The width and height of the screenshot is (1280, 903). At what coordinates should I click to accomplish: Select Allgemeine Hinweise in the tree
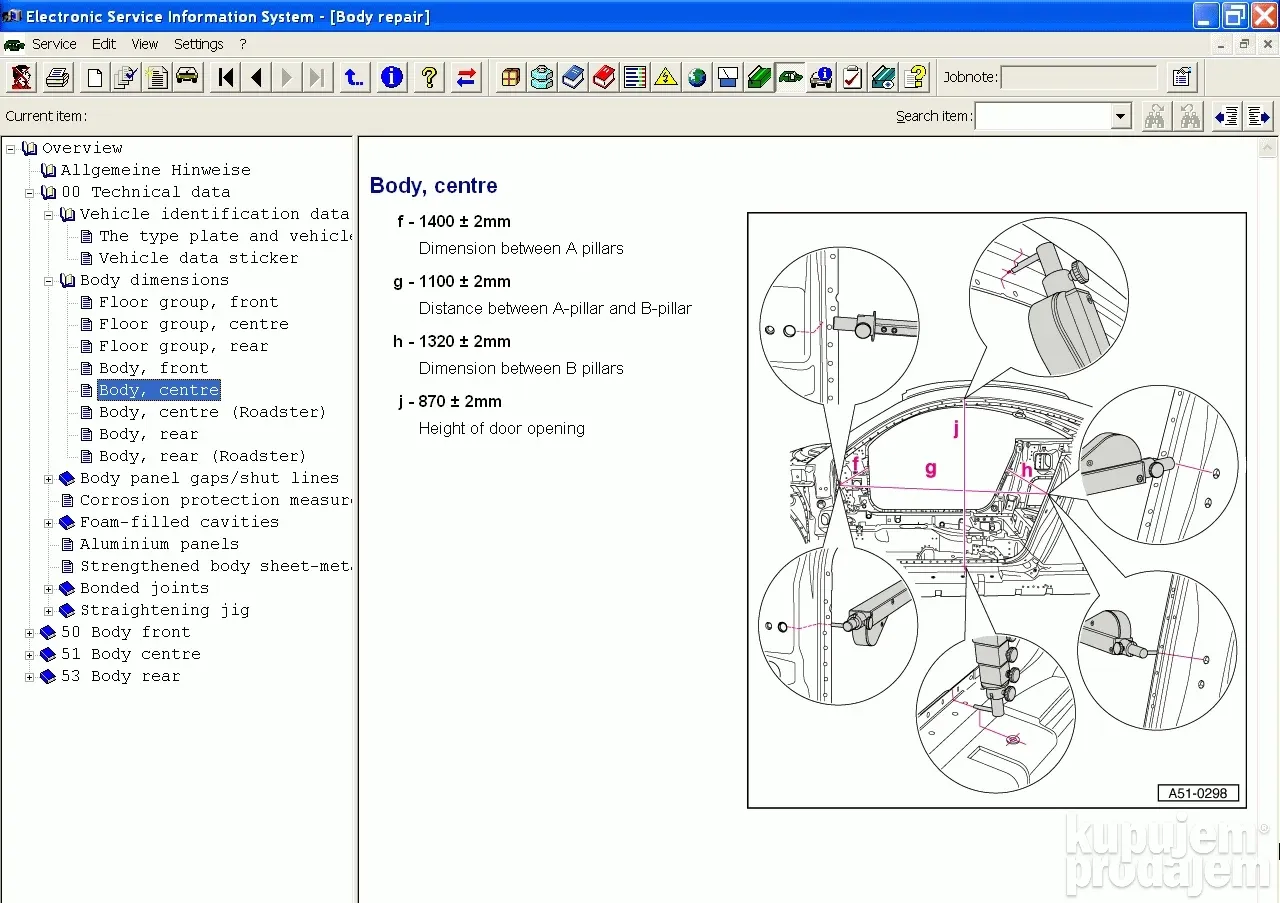coord(155,170)
